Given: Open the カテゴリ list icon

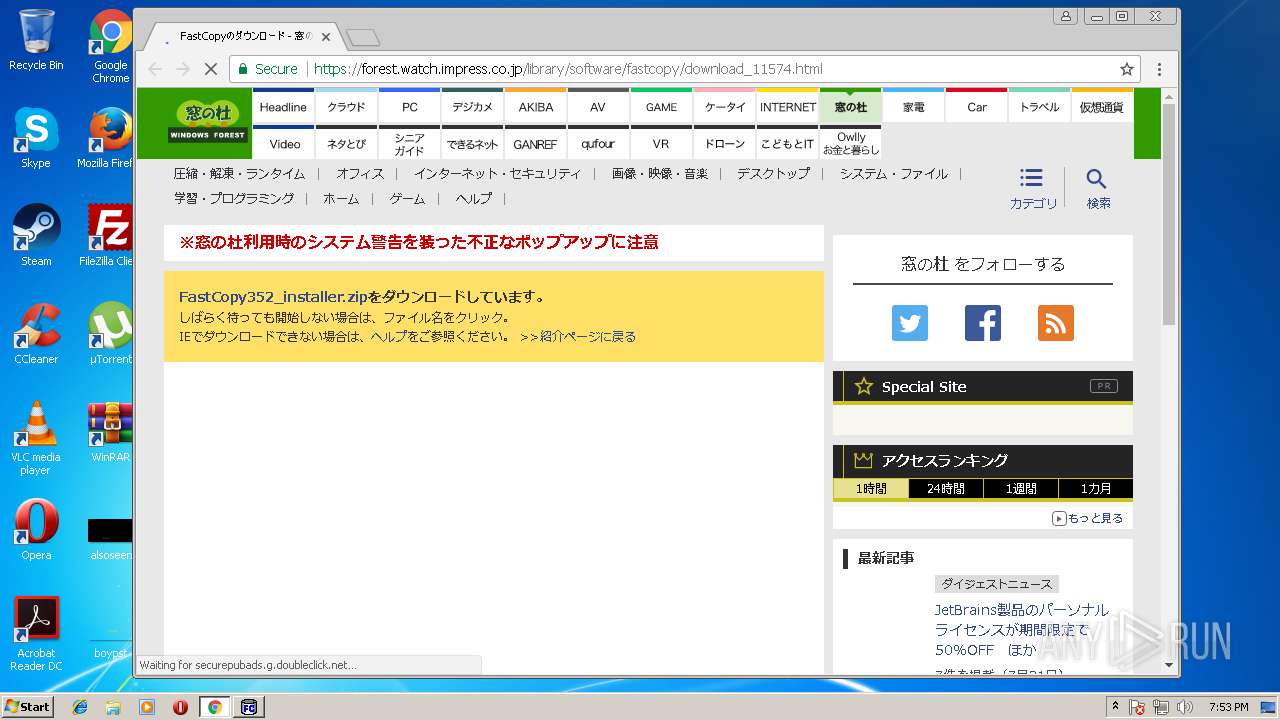Looking at the screenshot, I should coord(1033,188).
